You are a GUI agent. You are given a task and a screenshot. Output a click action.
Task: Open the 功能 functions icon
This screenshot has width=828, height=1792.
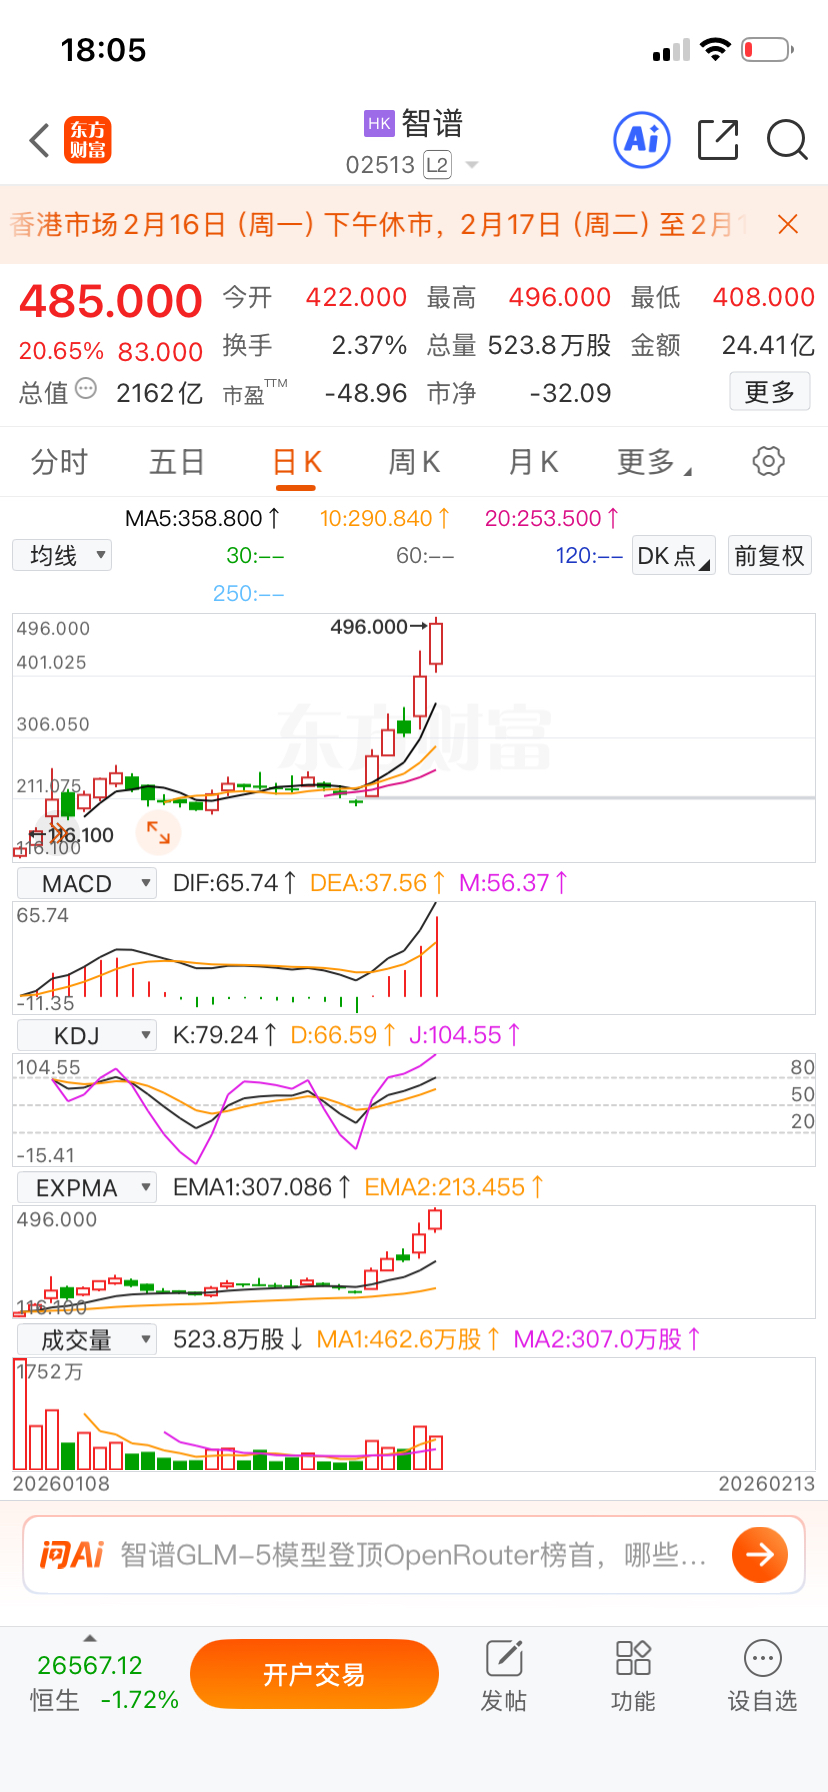click(633, 1675)
